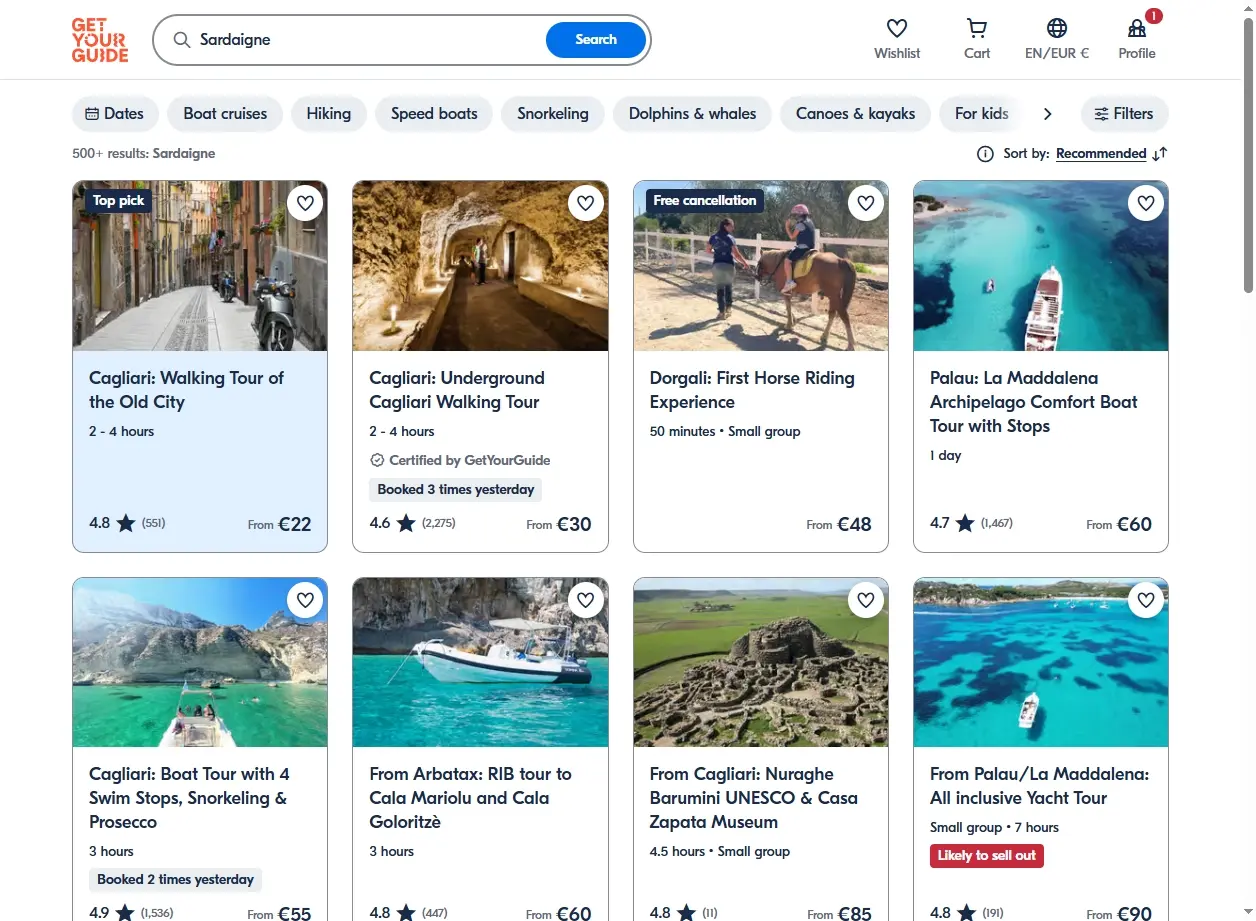Image resolution: width=1256 pixels, height=921 pixels.
Task: Wishlist the Cagliari Old City walking tour
Action: pyautogui.click(x=306, y=204)
